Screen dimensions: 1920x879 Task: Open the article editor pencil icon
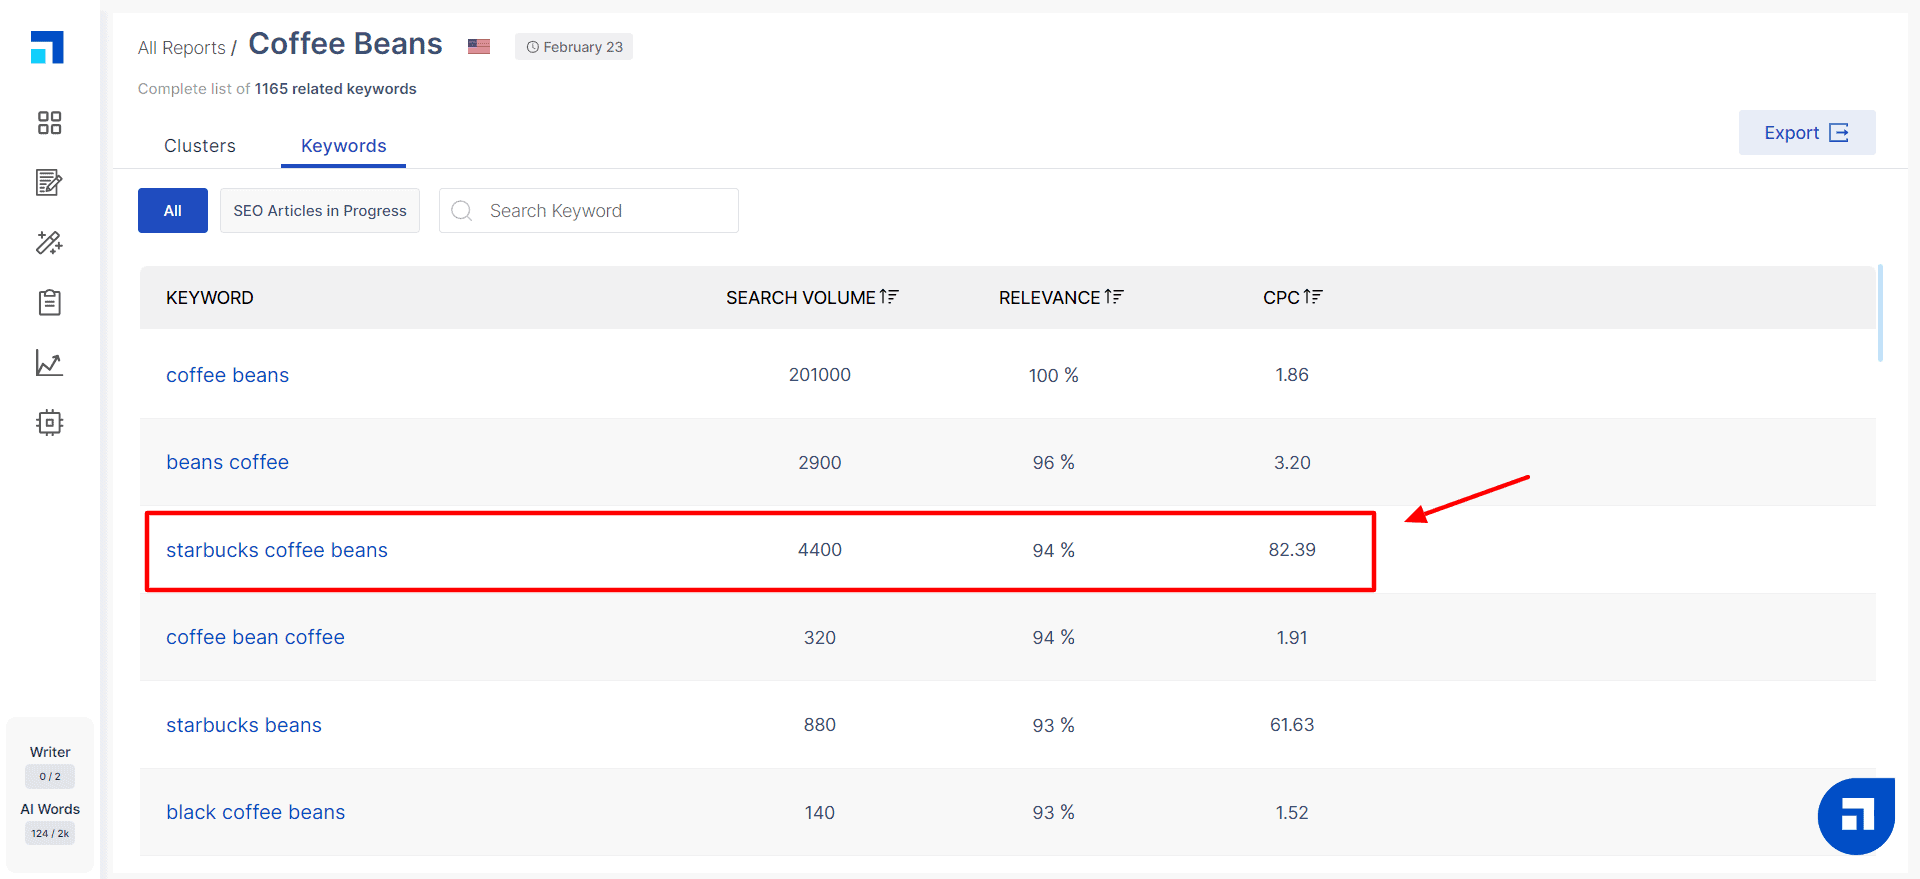[49, 183]
